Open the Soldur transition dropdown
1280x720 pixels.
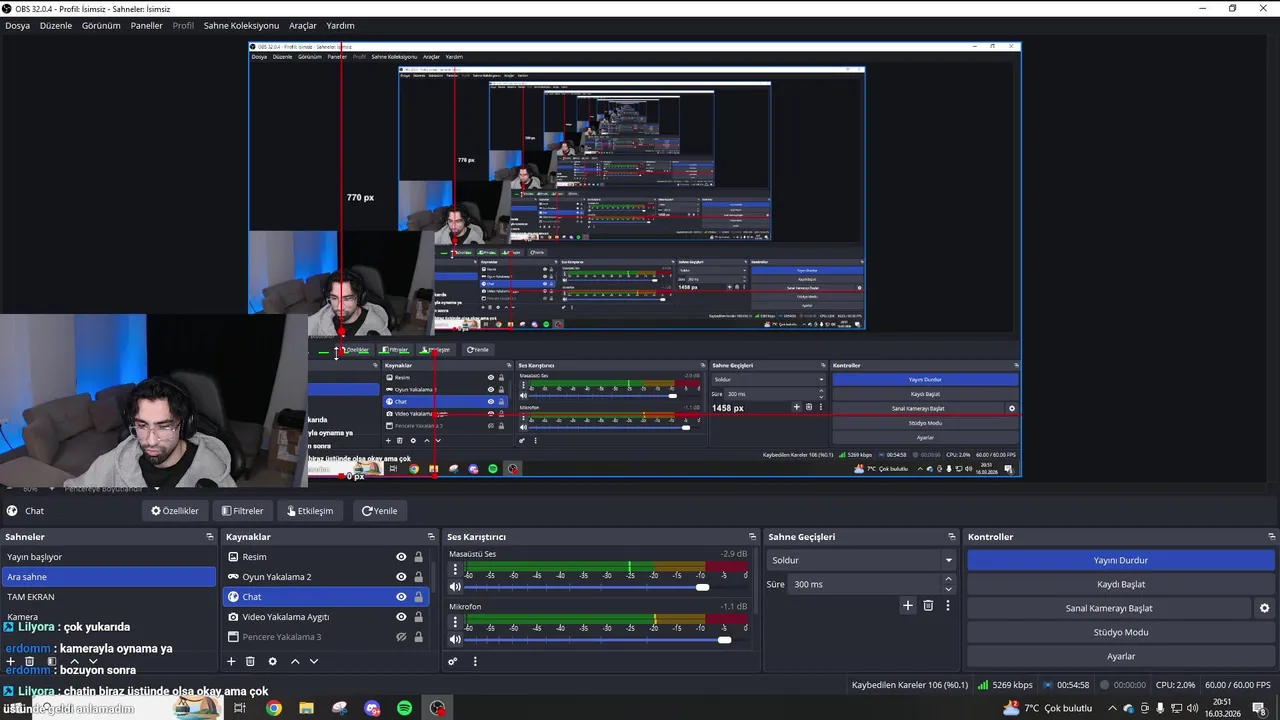pos(861,560)
